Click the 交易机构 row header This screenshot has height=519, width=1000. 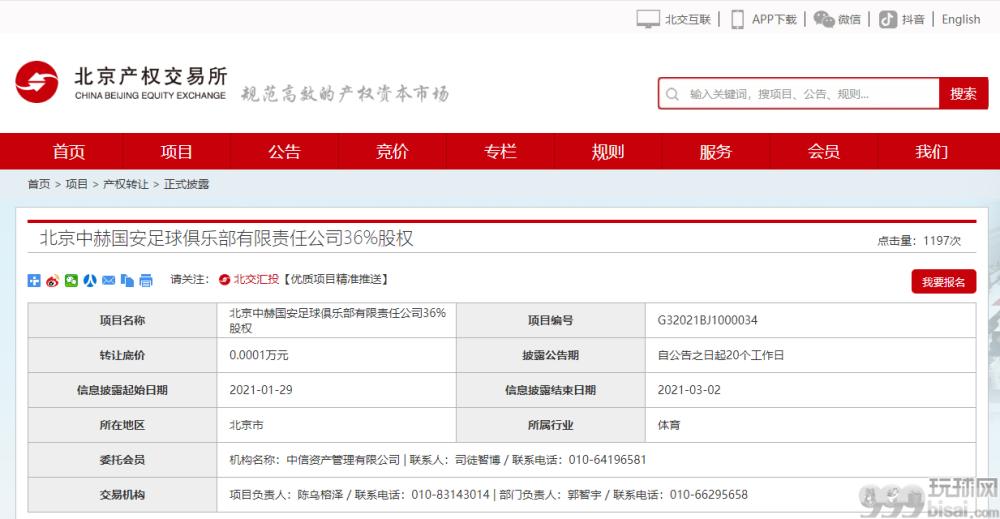(x=122, y=495)
